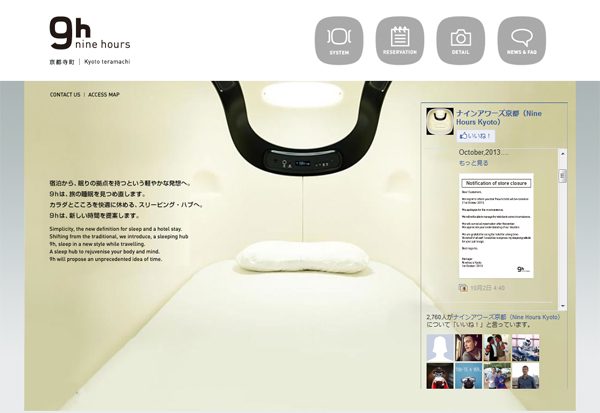Image resolution: width=600 pixels, height=413 pixels.
Task: Click the default silhouette fan avatar
Action: pyautogui.click(x=440, y=348)
